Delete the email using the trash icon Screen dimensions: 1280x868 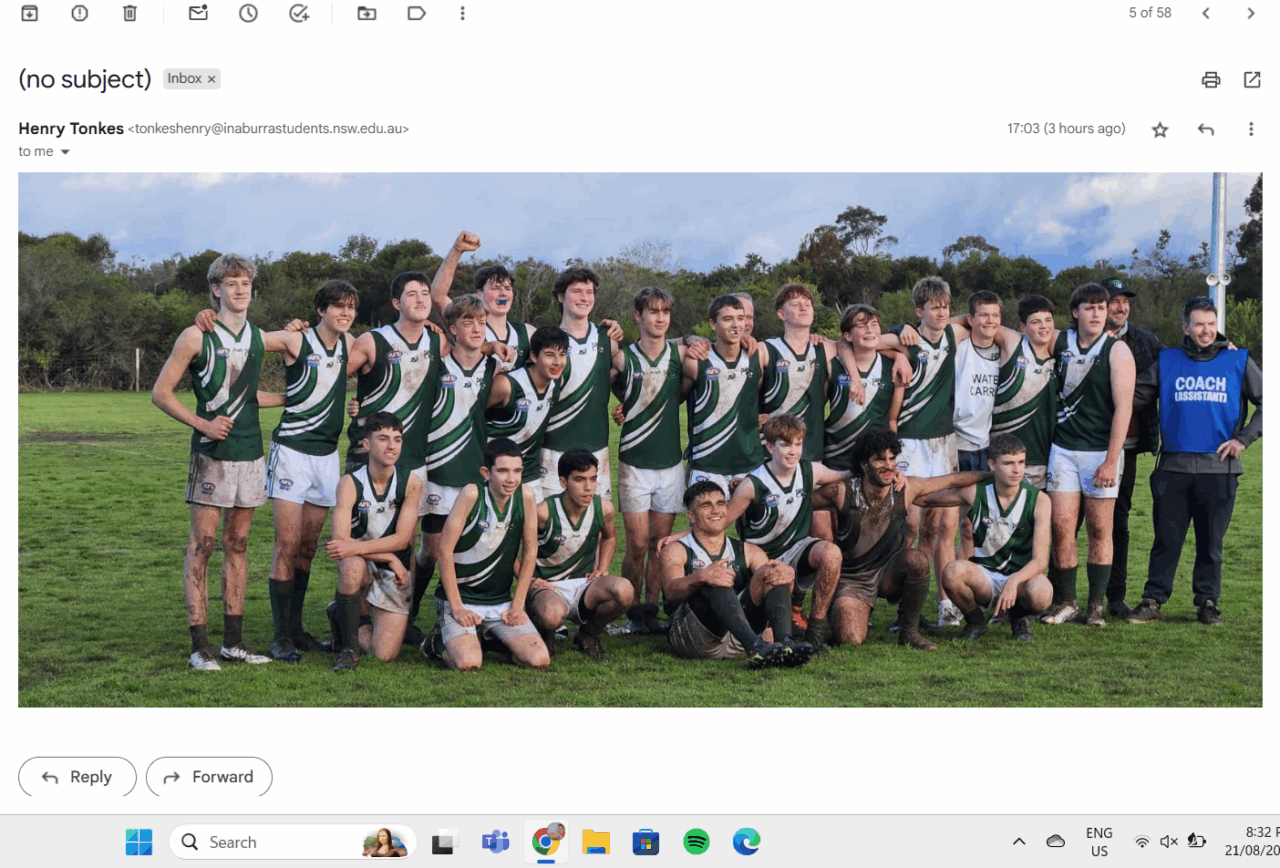click(x=130, y=13)
